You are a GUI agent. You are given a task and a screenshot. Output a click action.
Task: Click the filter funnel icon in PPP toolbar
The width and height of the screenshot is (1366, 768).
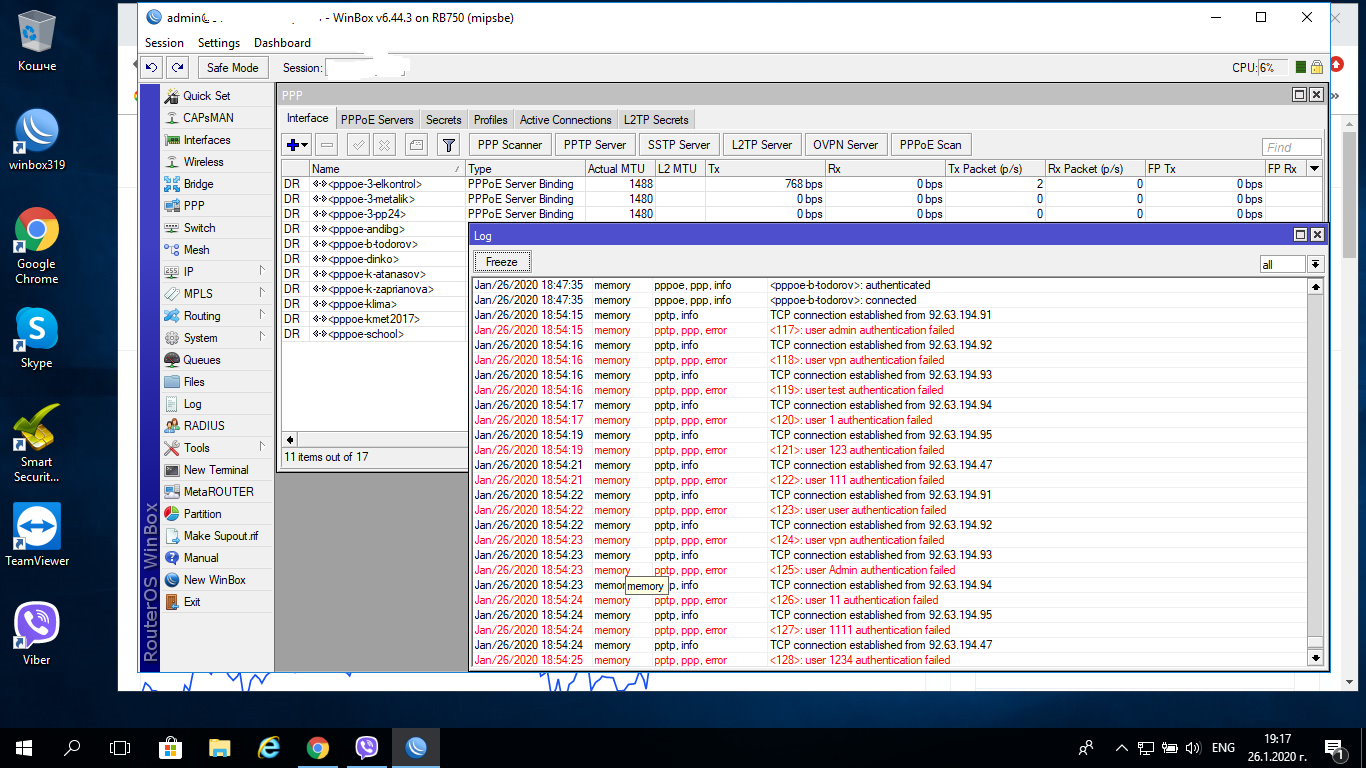tap(449, 145)
